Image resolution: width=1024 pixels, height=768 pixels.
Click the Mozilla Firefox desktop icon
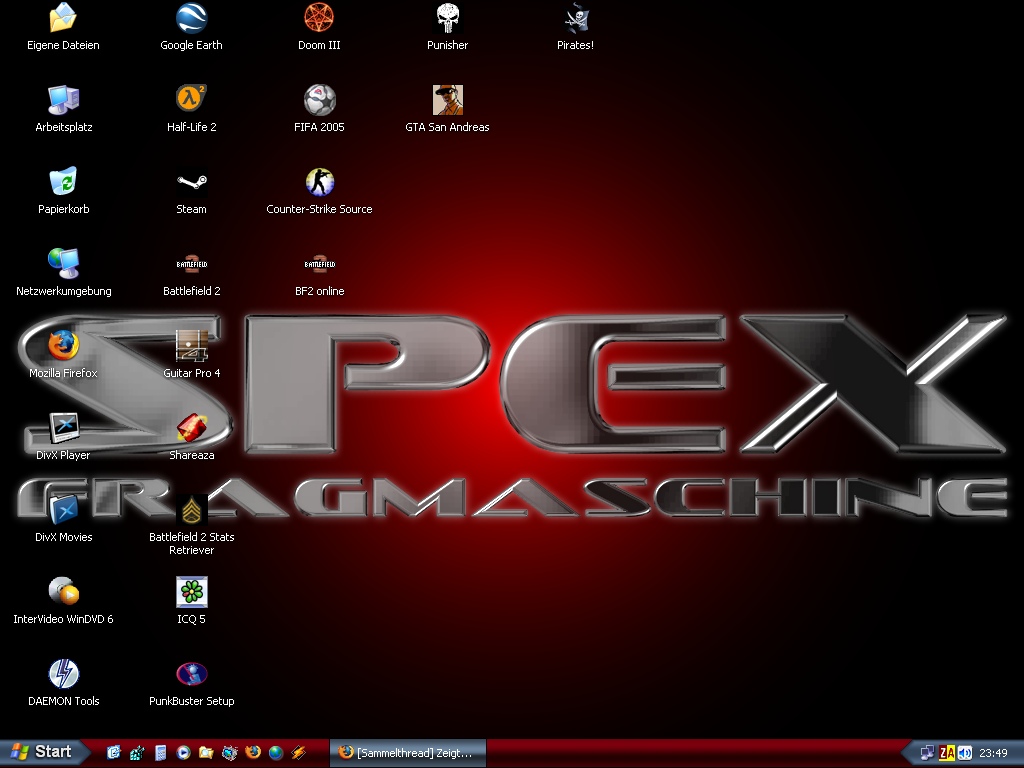[x=63, y=346]
